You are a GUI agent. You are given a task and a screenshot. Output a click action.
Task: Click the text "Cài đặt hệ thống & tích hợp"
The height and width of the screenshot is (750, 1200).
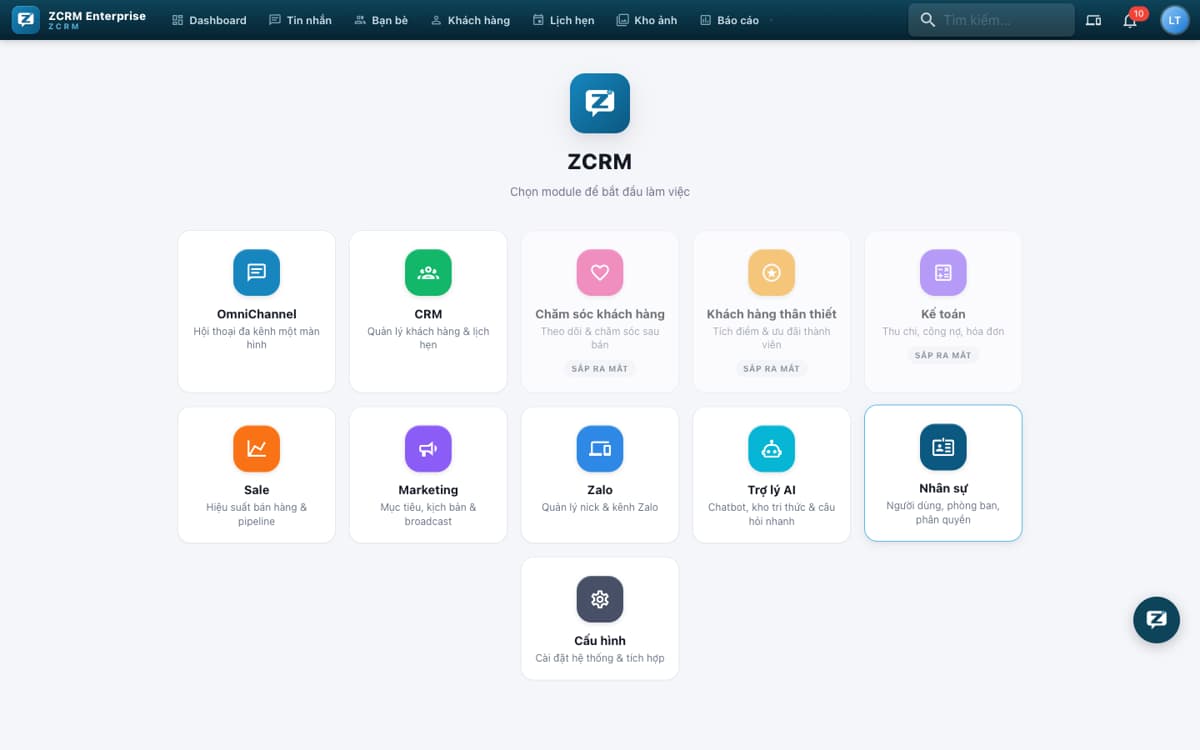(x=600, y=658)
